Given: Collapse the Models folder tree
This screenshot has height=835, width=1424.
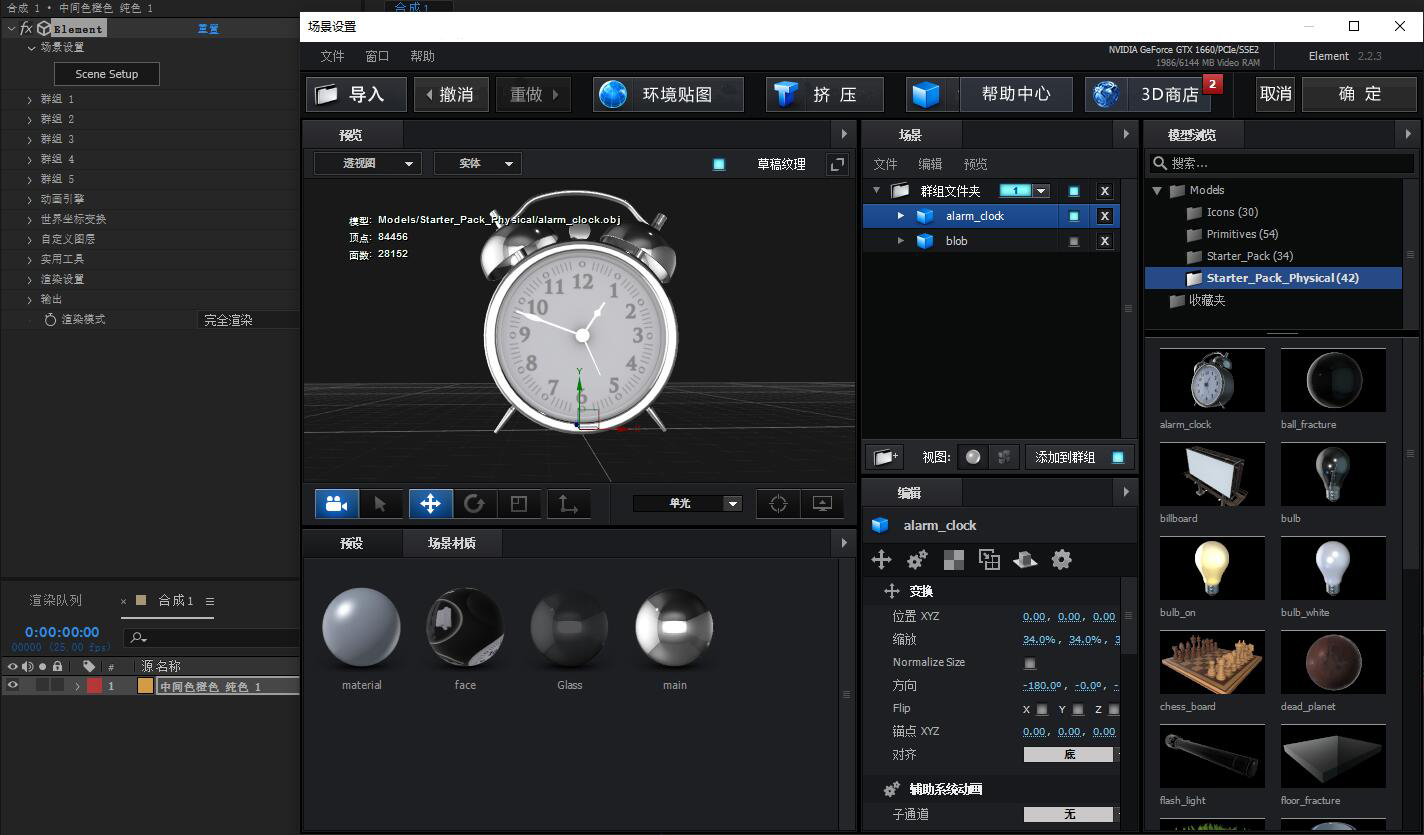Looking at the screenshot, I should point(1157,190).
